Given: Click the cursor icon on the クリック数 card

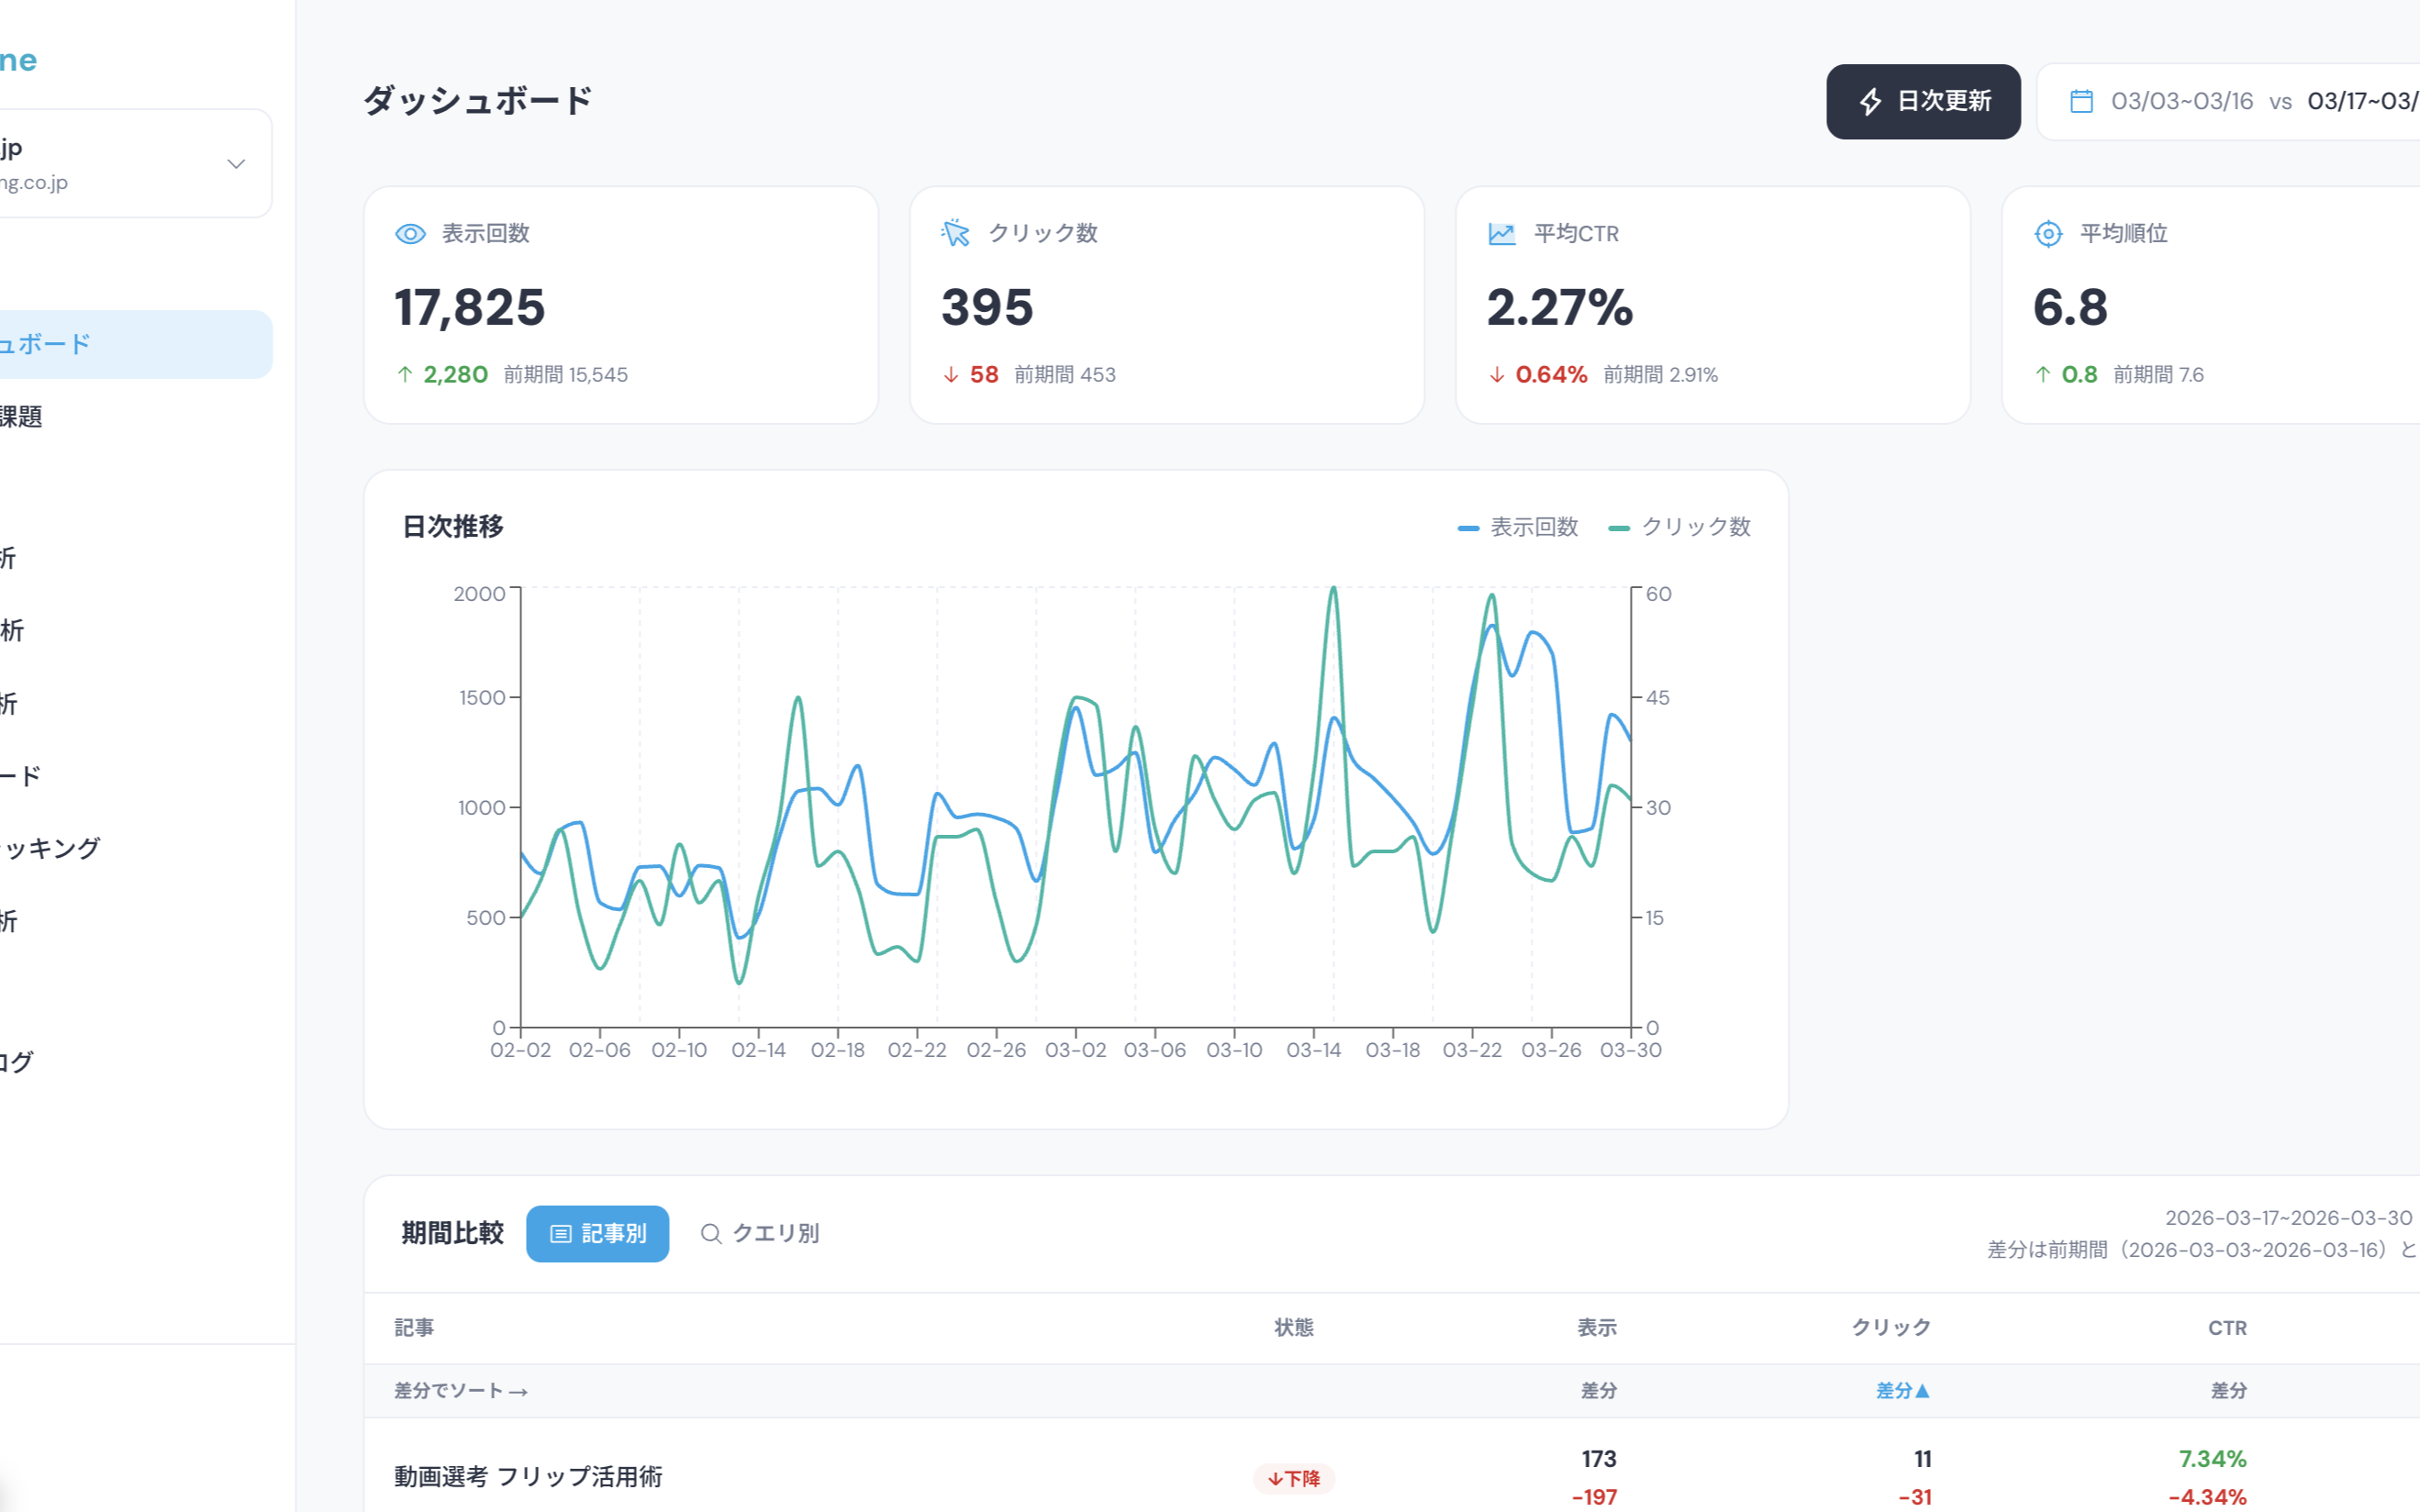Looking at the screenshot, I should 955,232.
